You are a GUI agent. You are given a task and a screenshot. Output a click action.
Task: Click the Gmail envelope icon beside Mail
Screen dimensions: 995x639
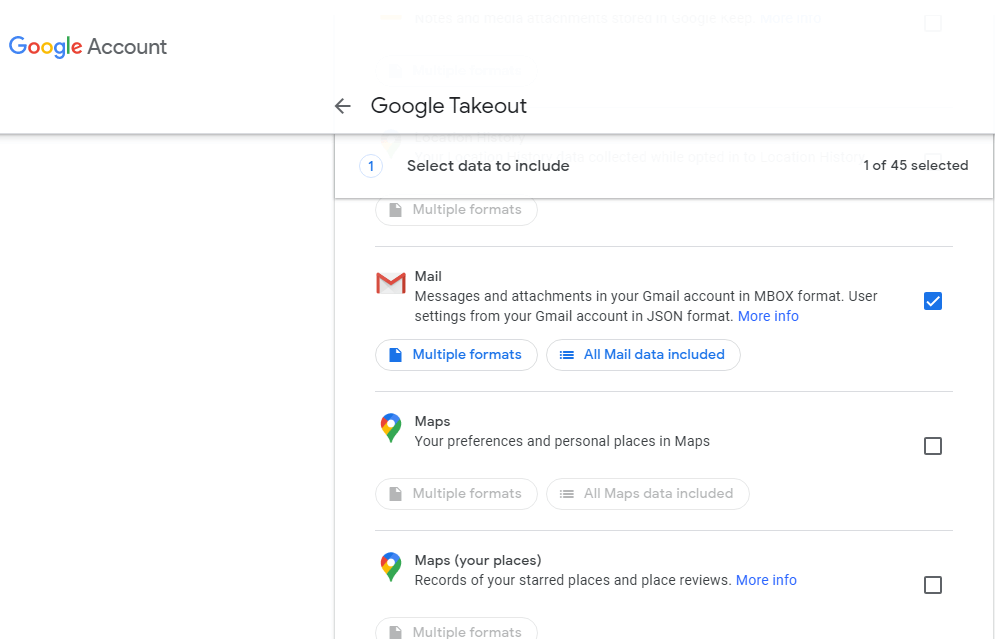(x=390, y=284)
